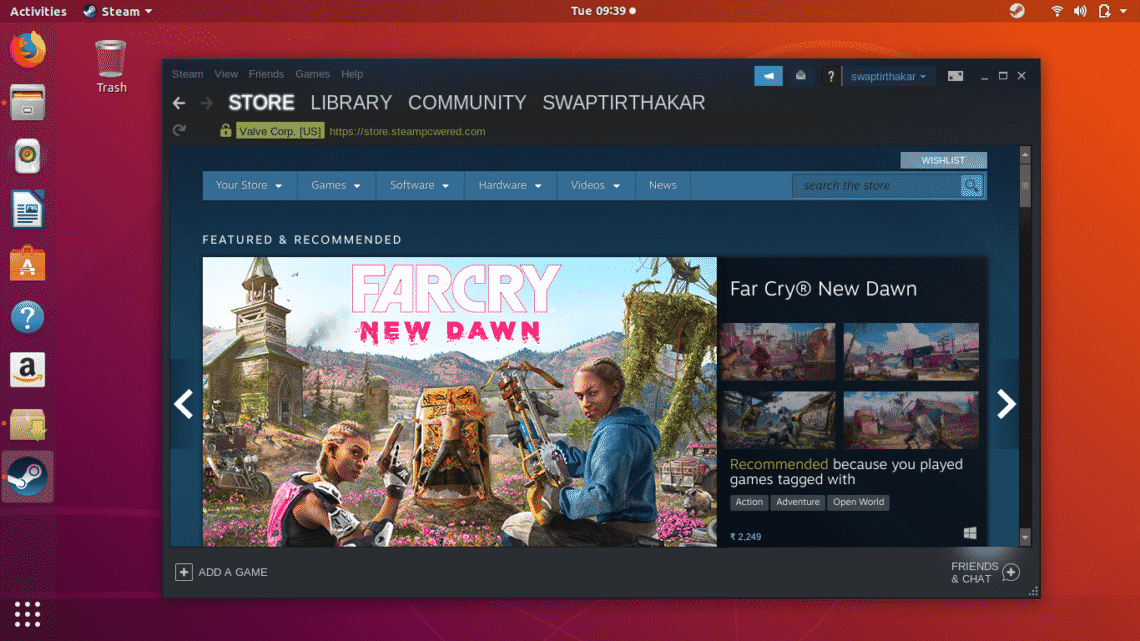Viewport: 1140px width, 641px height.
Task: Click the store search magnifier icon
Action: click(972, 185)
